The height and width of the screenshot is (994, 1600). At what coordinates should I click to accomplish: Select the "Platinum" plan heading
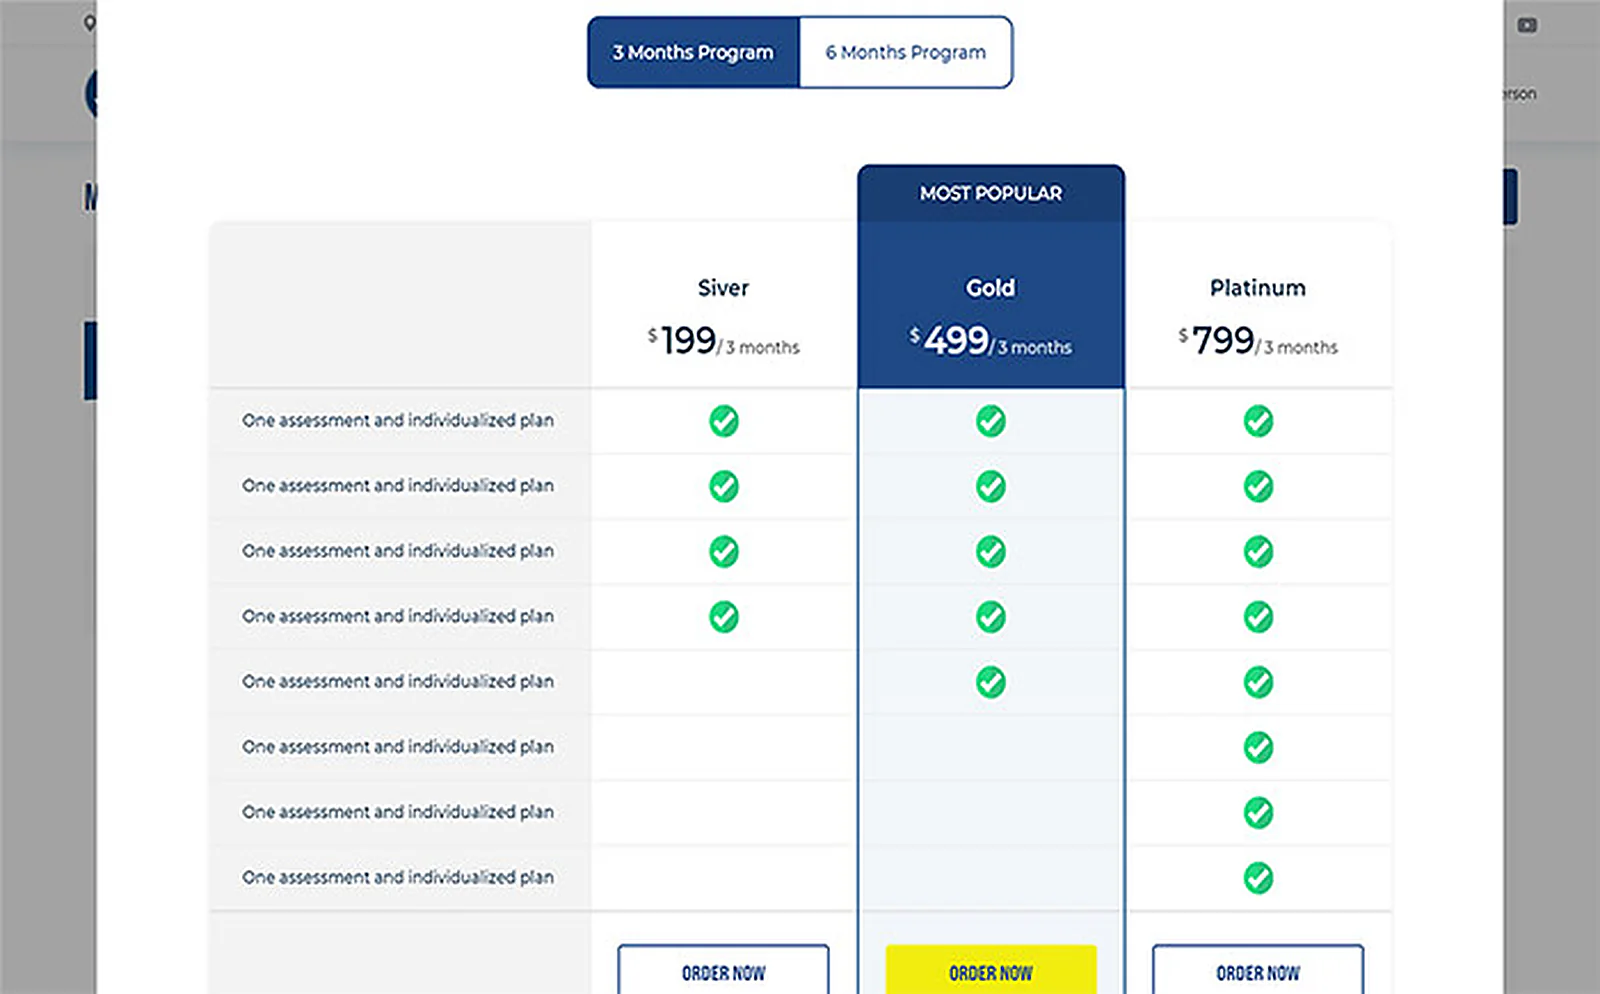point(1258,288)
